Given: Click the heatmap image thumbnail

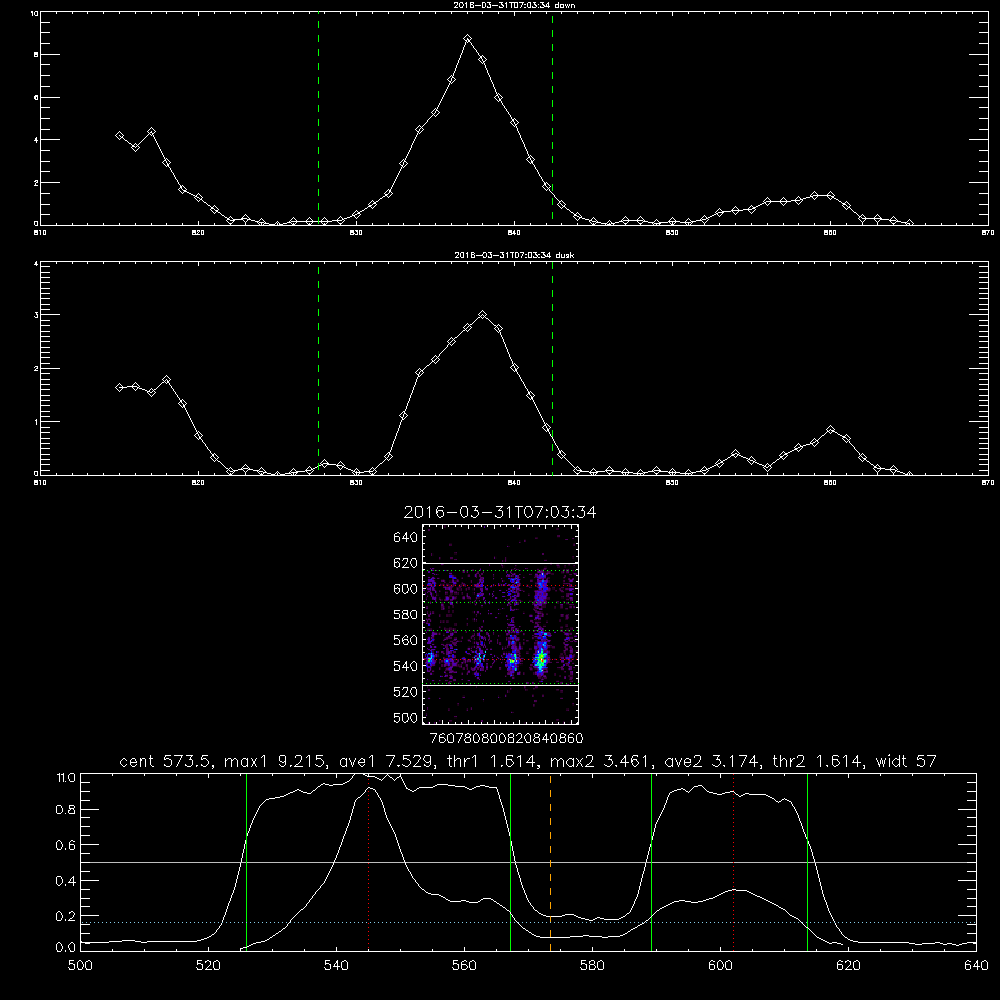Looking at the screenshot, I should click(501, 624).
